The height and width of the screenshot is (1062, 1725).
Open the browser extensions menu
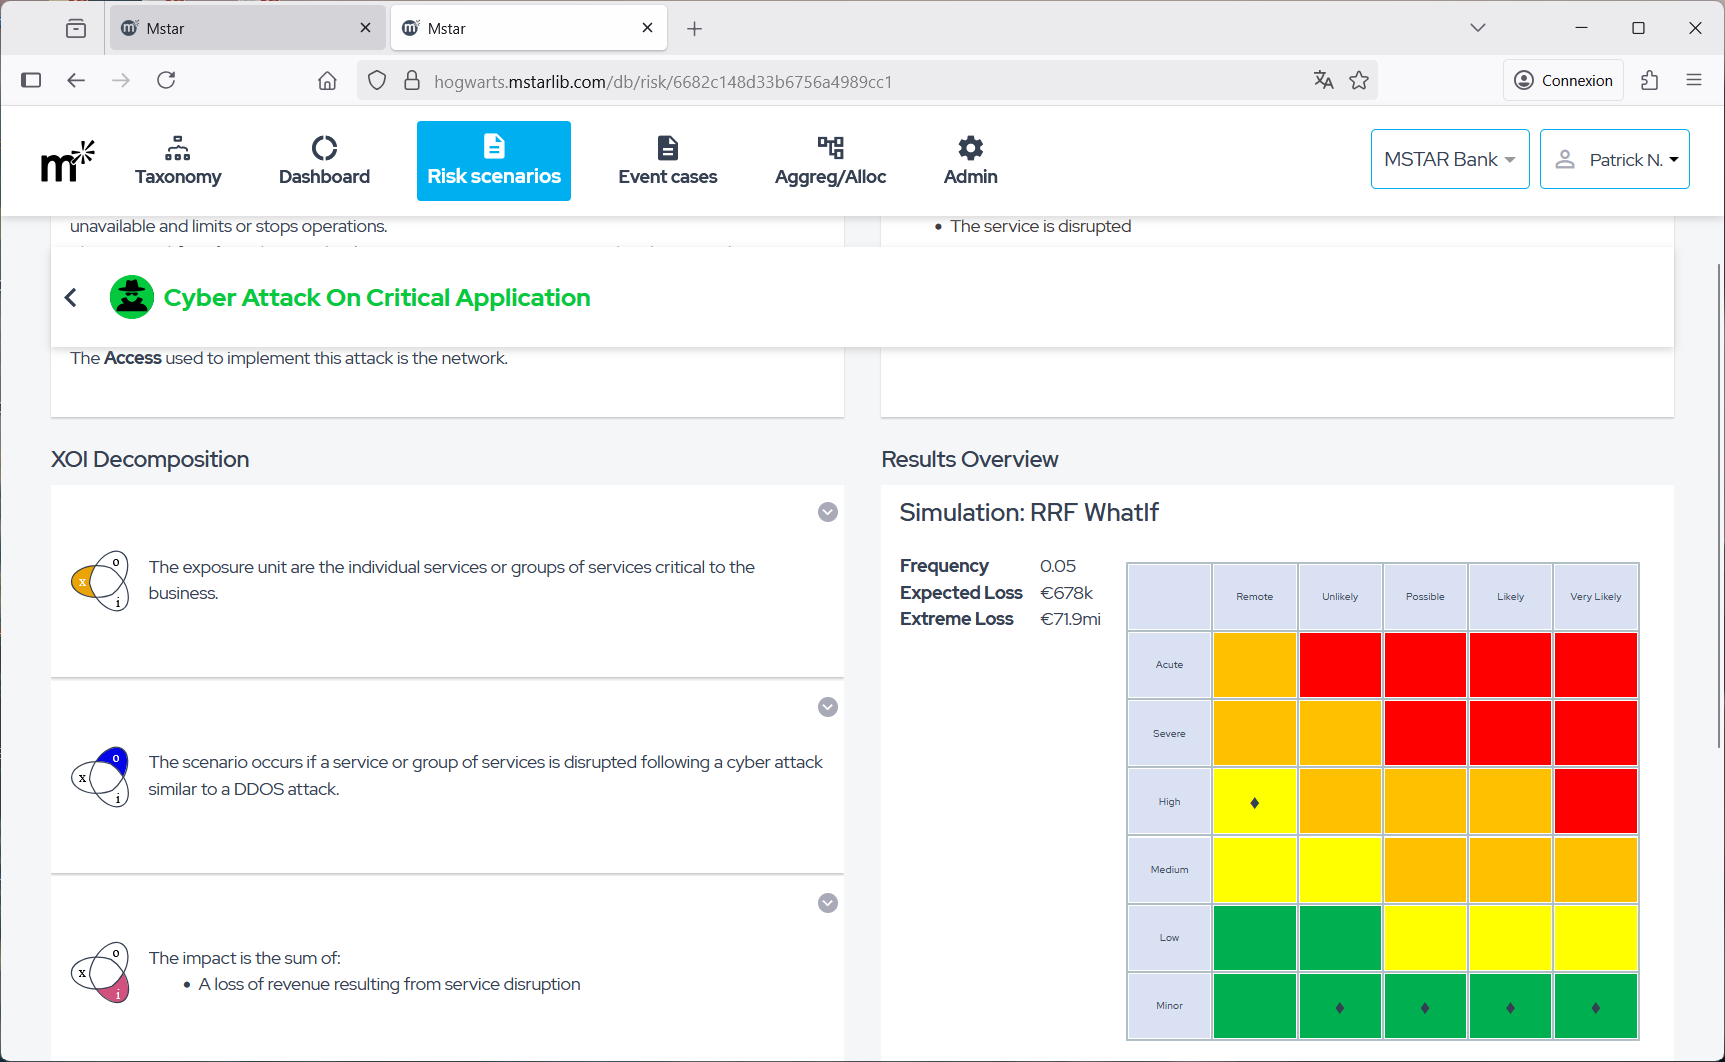pos(1650,80)
